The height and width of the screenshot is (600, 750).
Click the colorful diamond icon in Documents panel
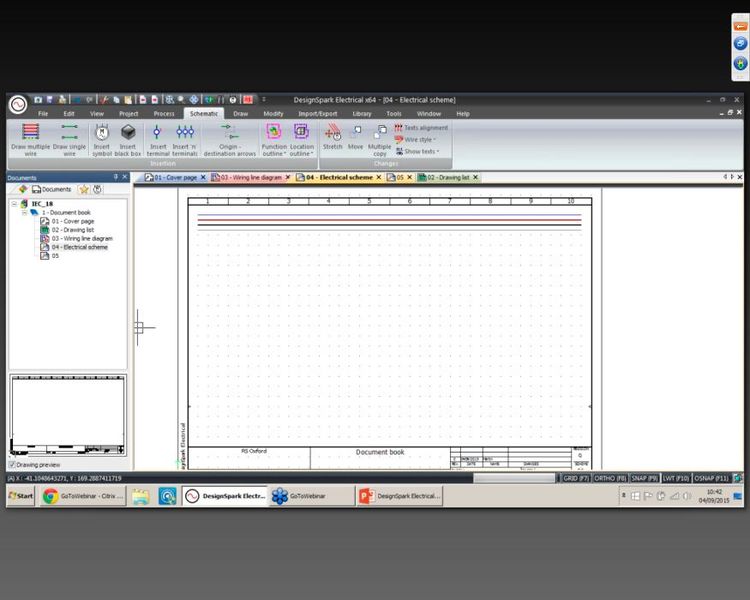(23, 189)
